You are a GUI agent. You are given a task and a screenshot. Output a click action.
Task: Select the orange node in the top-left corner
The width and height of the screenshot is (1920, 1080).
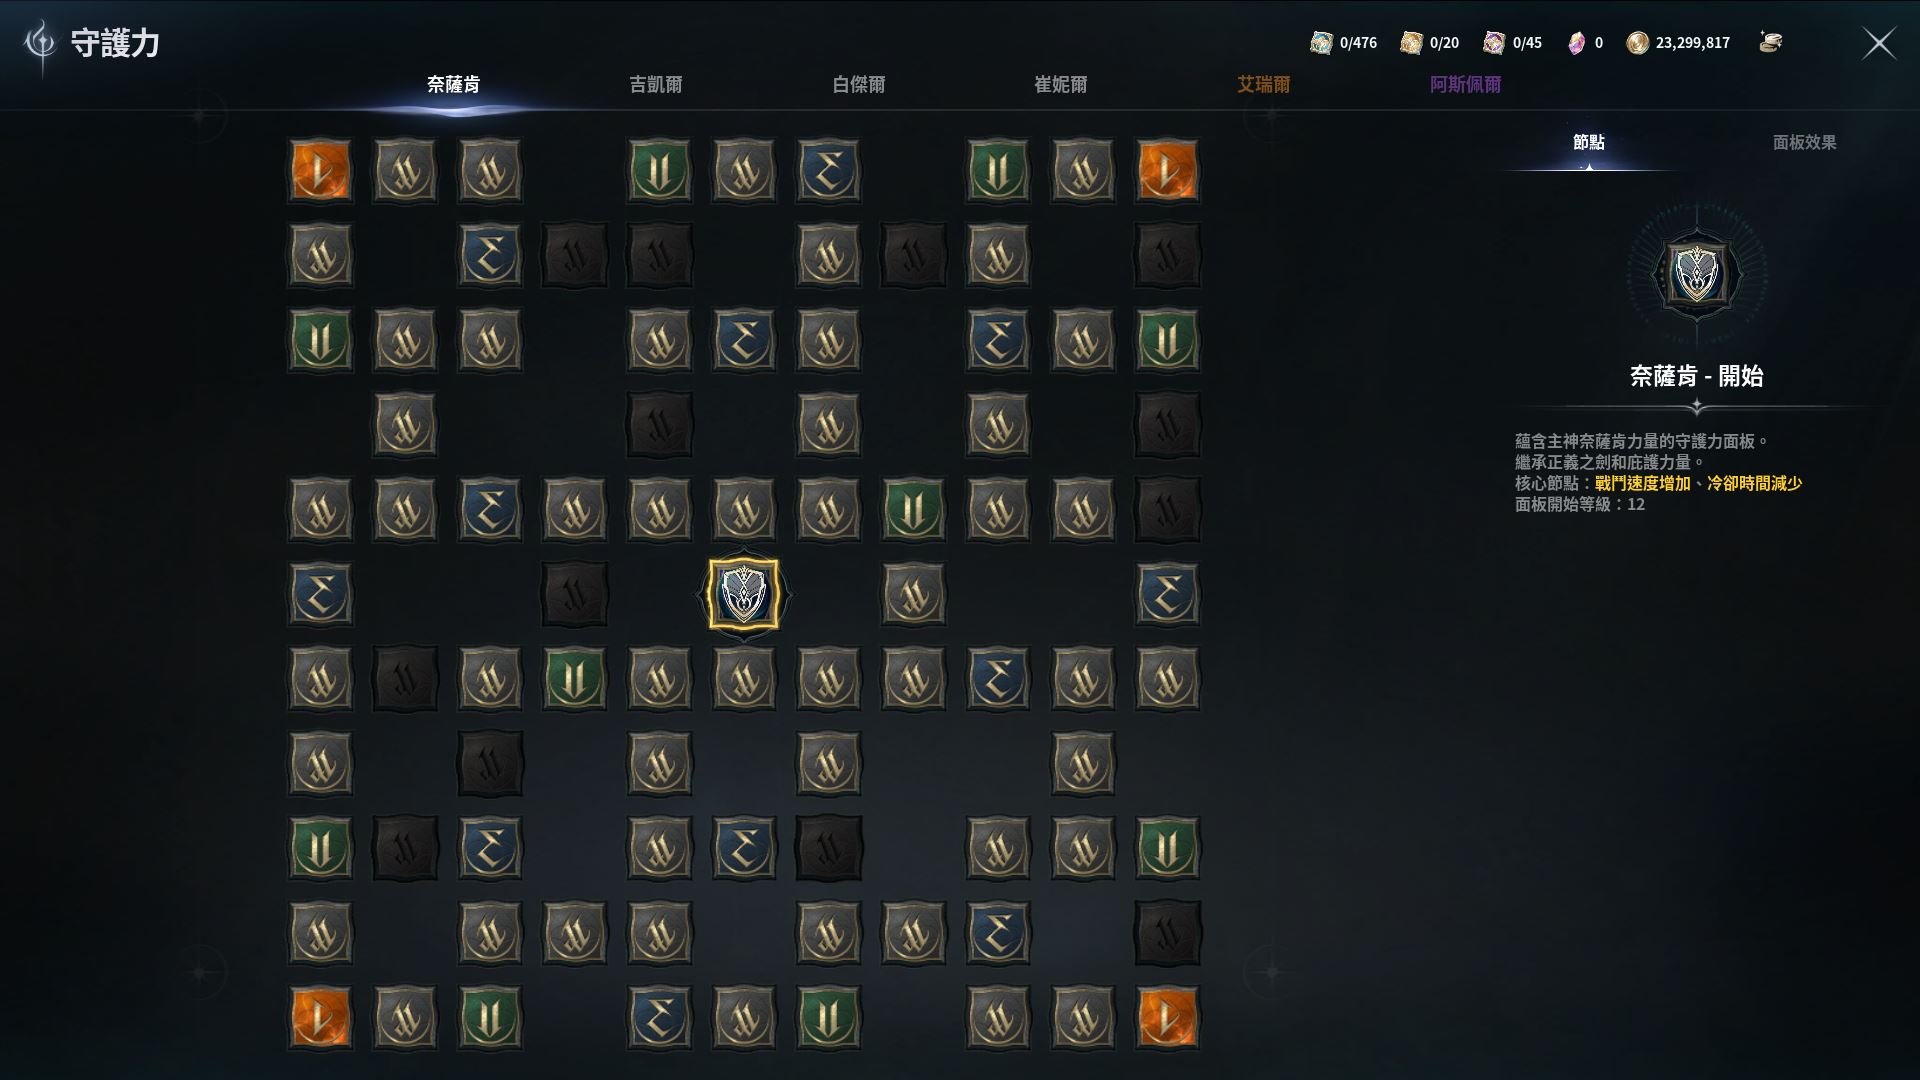[x=320, y=171]
